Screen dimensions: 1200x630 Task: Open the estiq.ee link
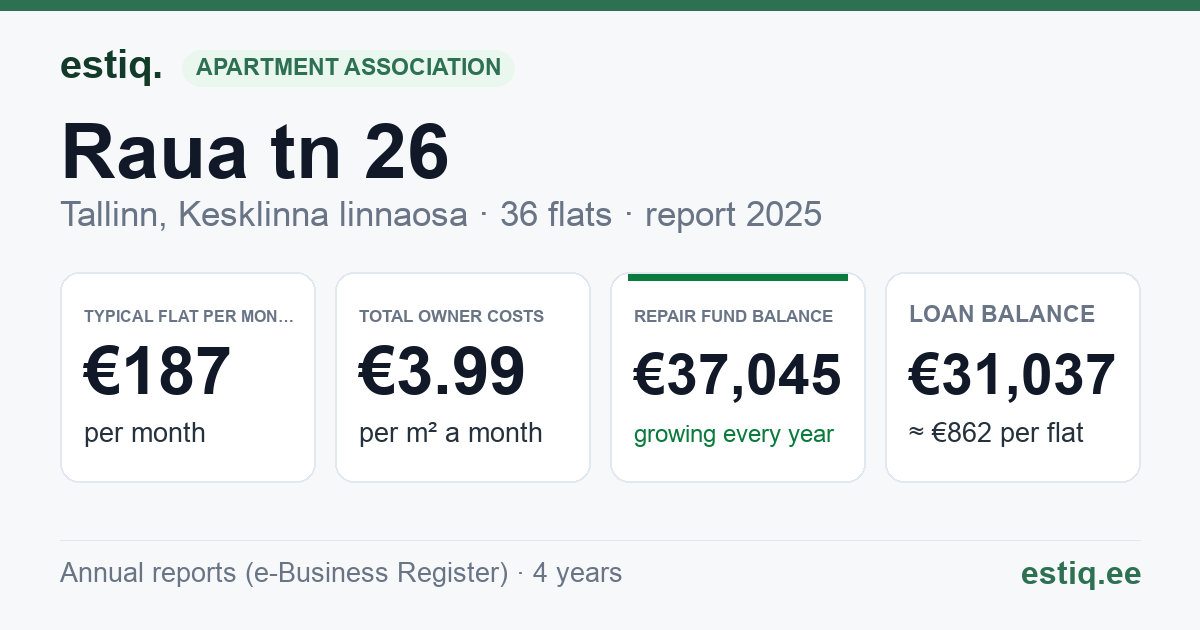coord(1080,573)
